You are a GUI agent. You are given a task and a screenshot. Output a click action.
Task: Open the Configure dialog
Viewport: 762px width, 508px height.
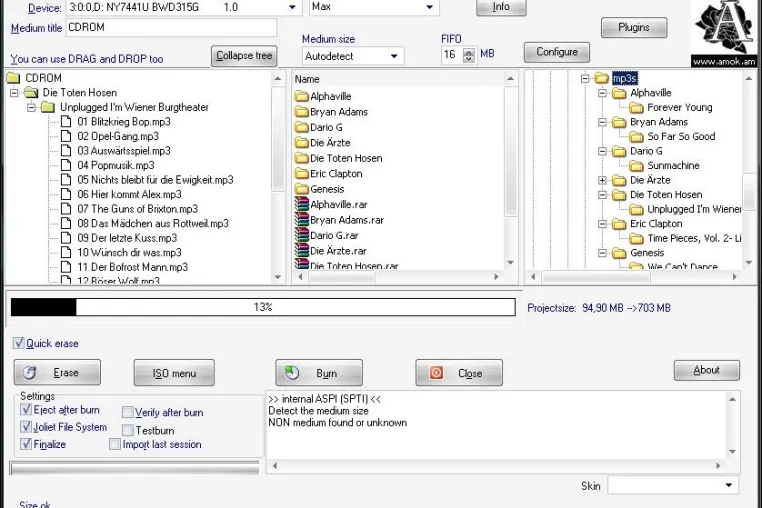557,52
